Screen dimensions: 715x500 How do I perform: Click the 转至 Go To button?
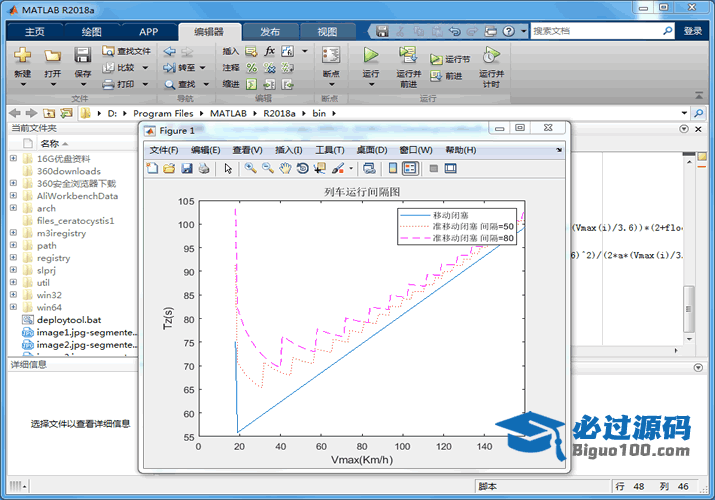click(x=184, y=67)
